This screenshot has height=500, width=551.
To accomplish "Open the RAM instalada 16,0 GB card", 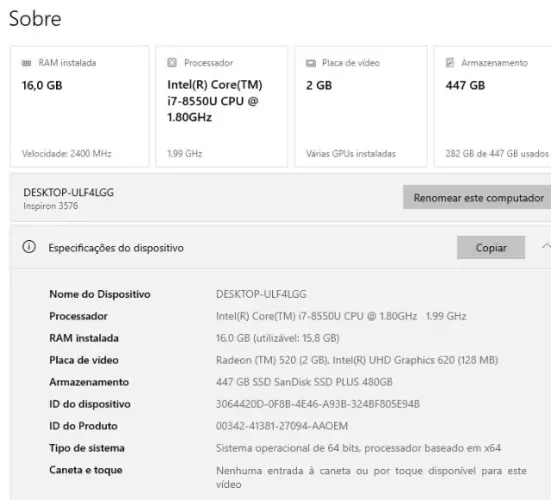I will pos(79,106).
